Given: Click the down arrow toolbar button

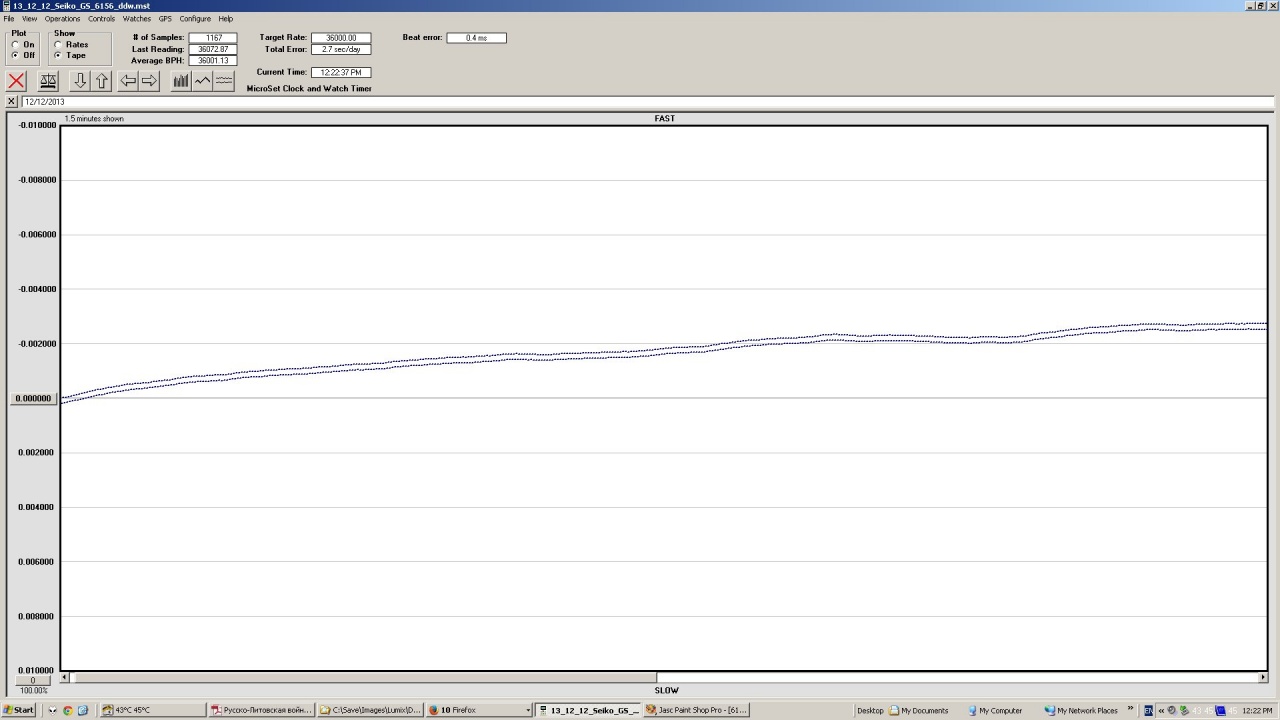Looking at the screenshot, I should (80, 81).
